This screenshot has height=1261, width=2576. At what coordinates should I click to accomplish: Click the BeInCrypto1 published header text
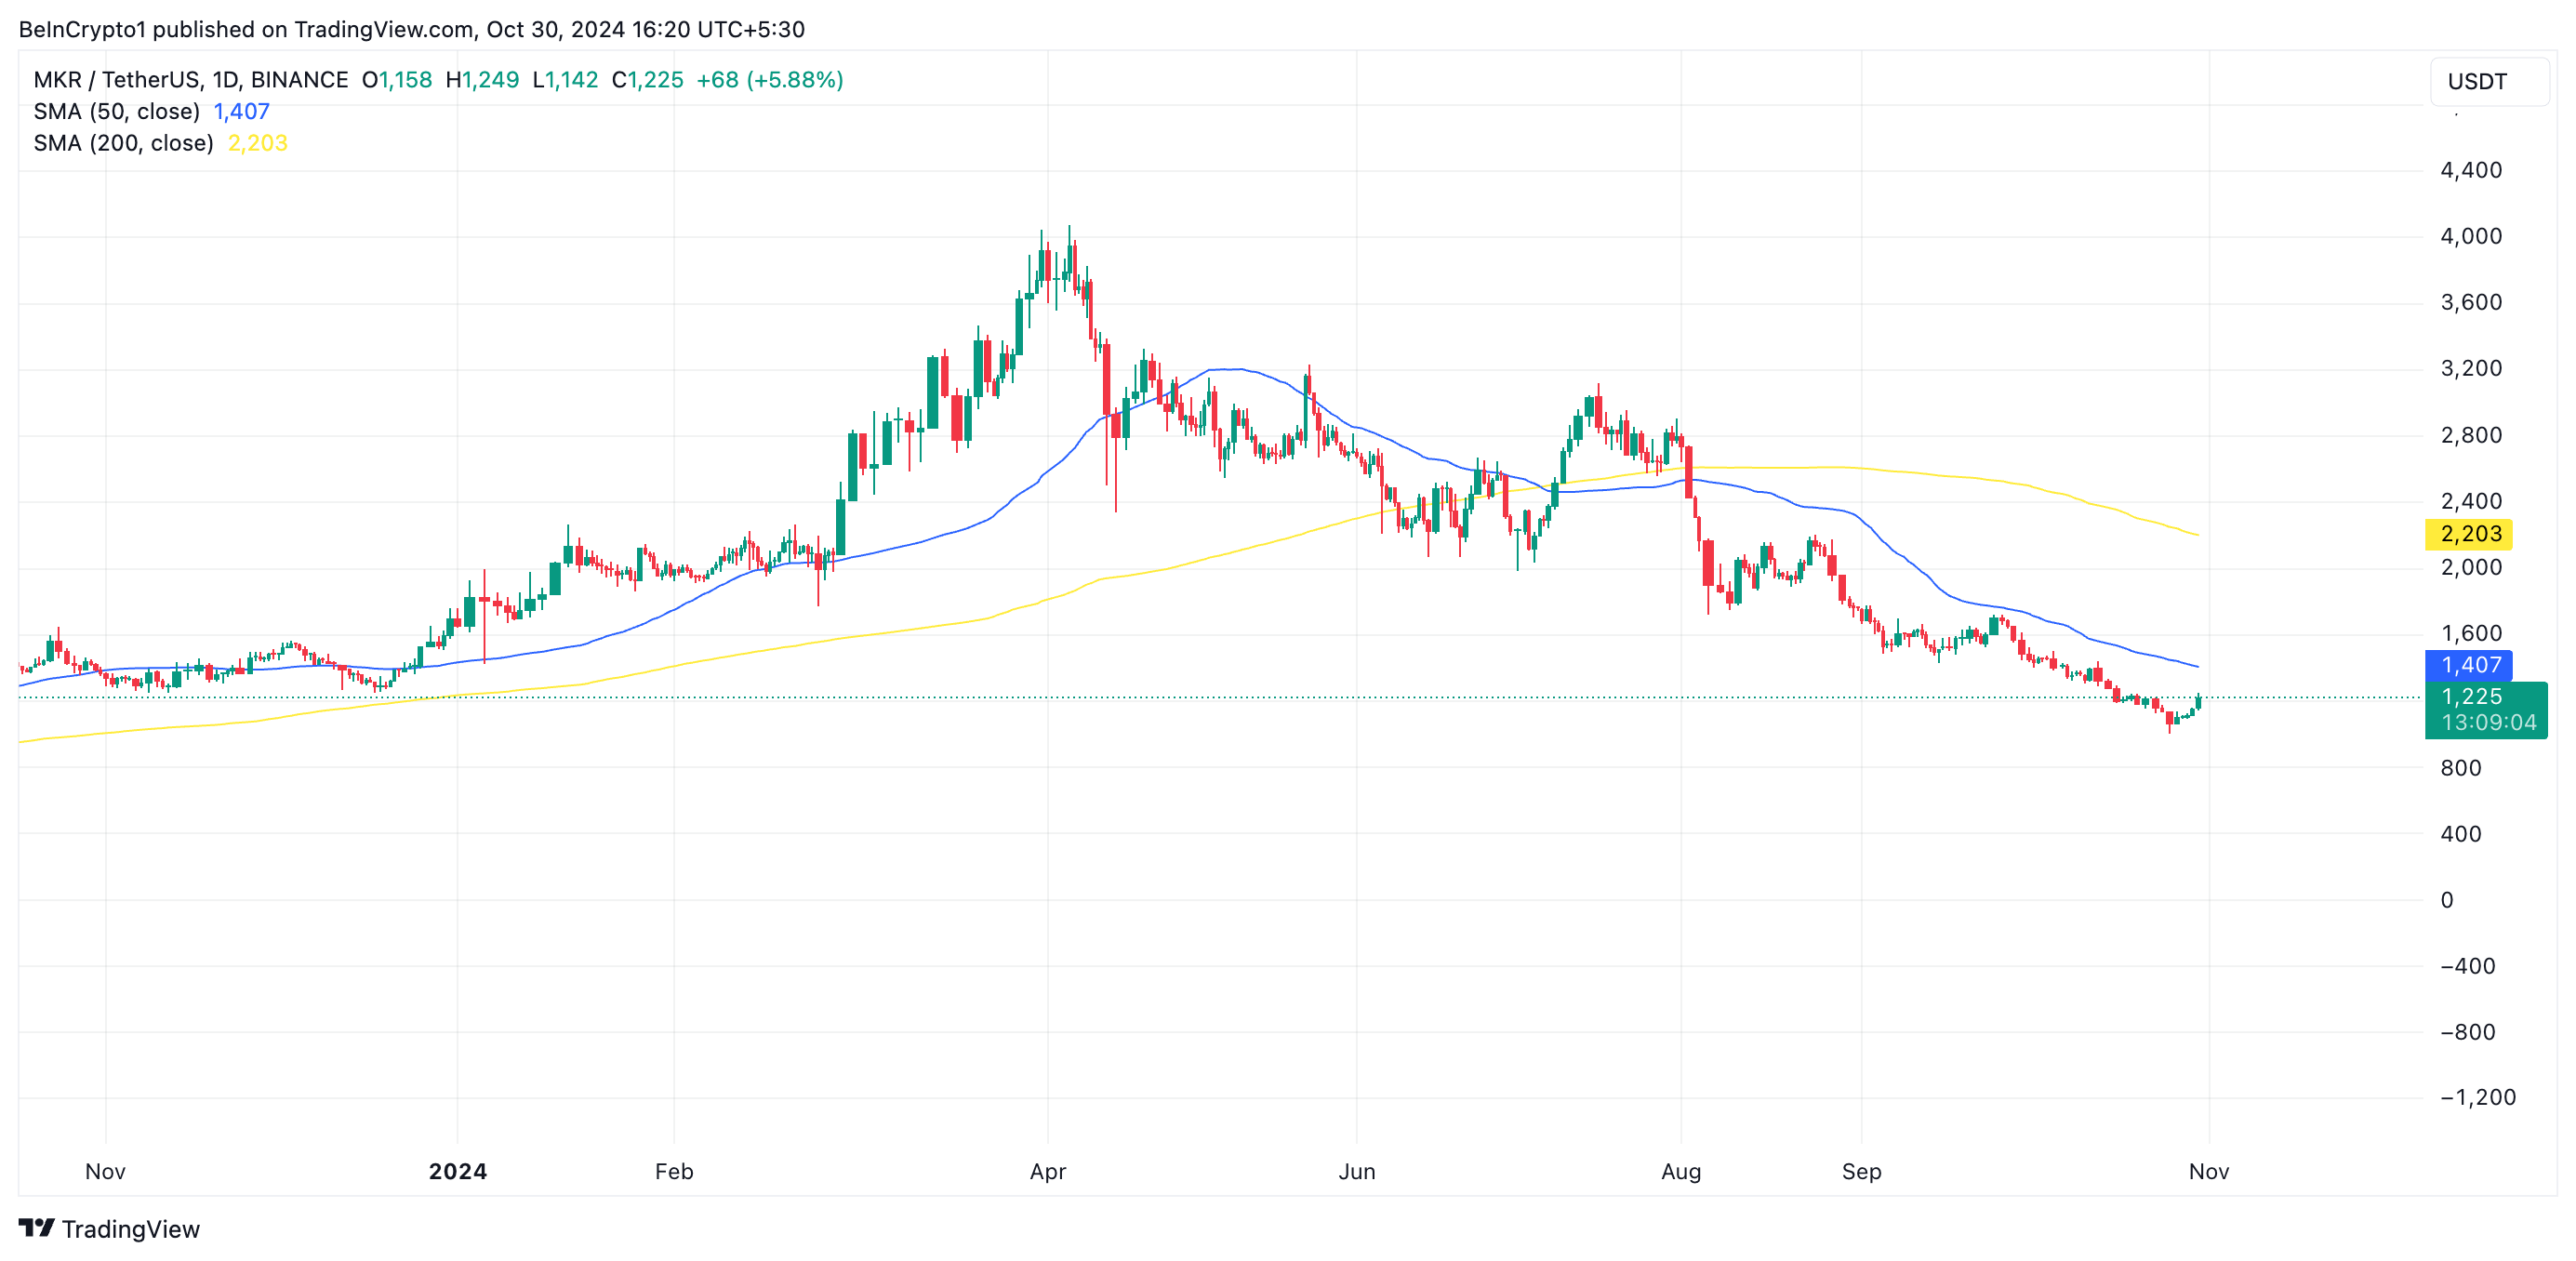point(411,29)
